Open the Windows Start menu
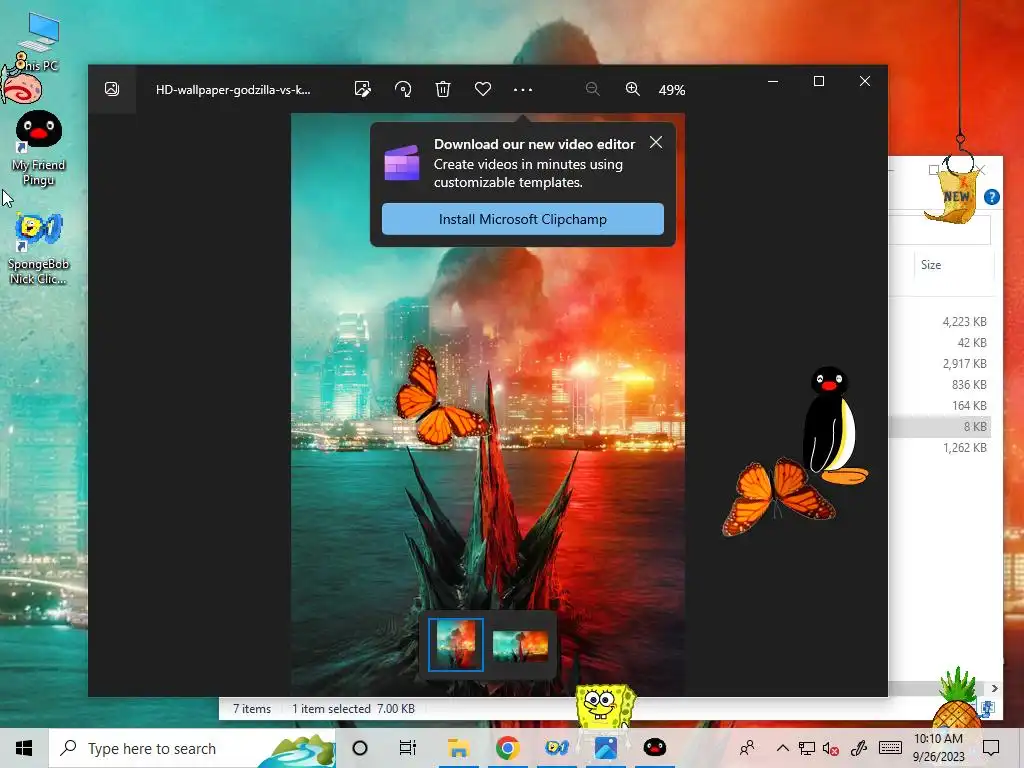Viewport: 1024px width, 768px height. click(24, 748)
